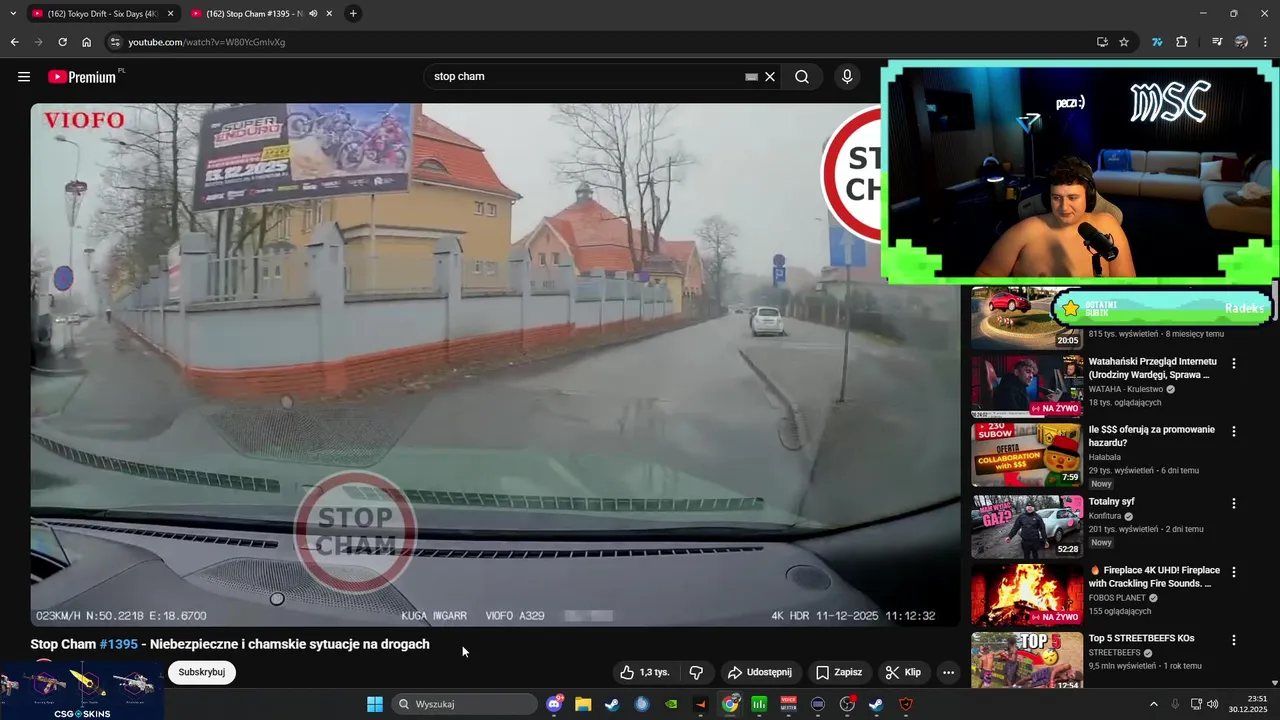Open options for 'Totalny syf' video
The height and width of the screenshot is (720, 1280).
click(x=1234, y=504)
